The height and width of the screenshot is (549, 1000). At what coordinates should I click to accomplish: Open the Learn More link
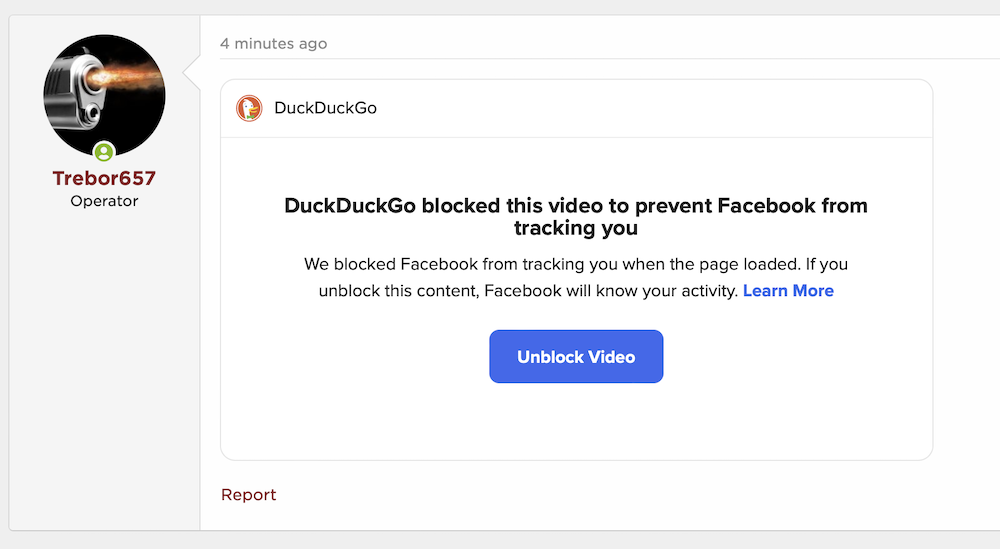click(x=788, y=291)
